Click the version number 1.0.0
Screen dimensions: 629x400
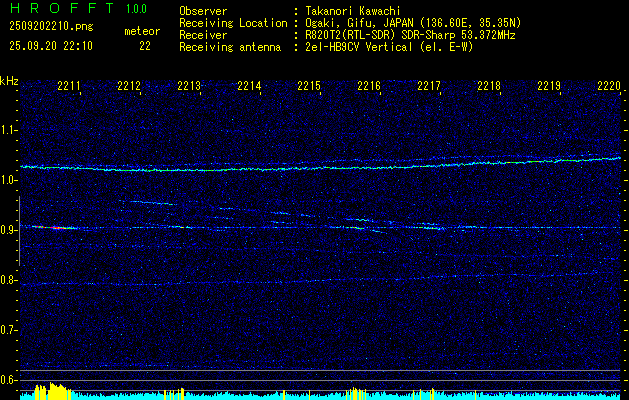136,9
